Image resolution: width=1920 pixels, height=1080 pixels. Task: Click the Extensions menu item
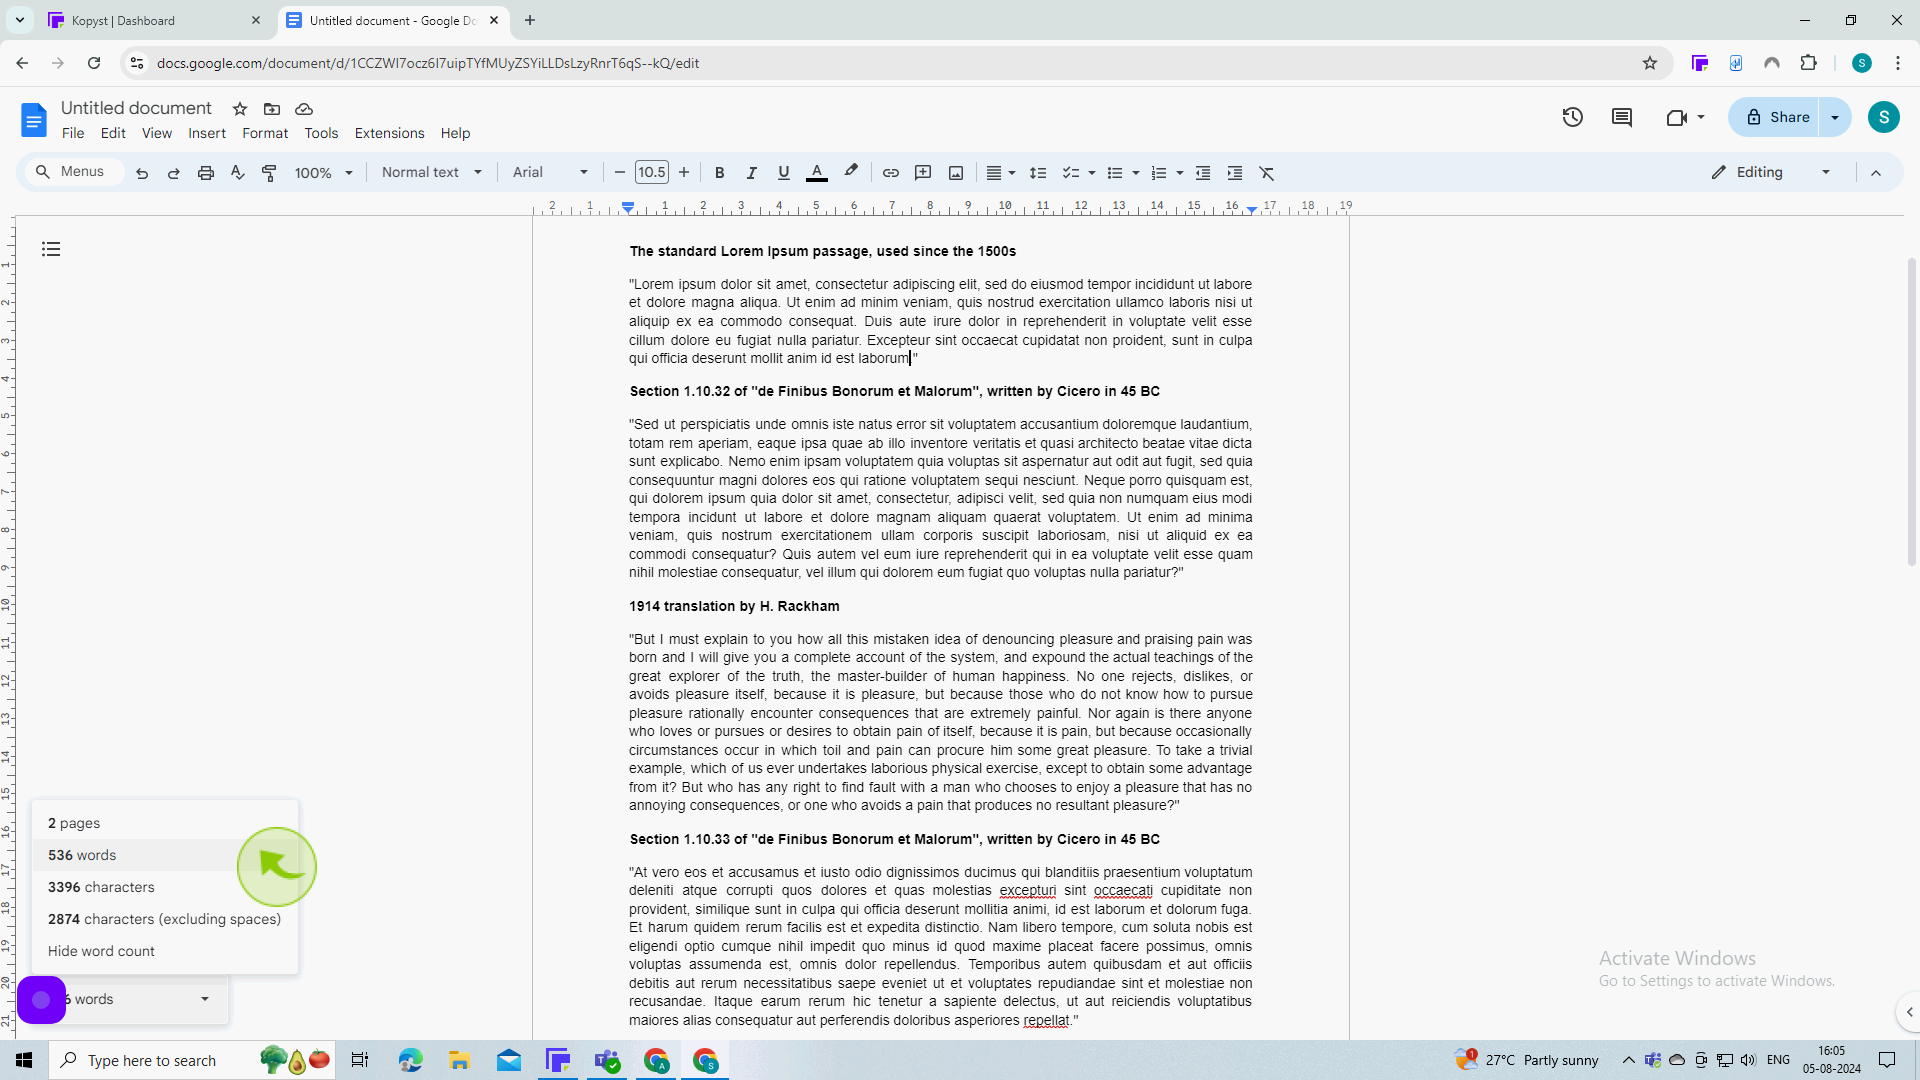[x=389, y=133]
